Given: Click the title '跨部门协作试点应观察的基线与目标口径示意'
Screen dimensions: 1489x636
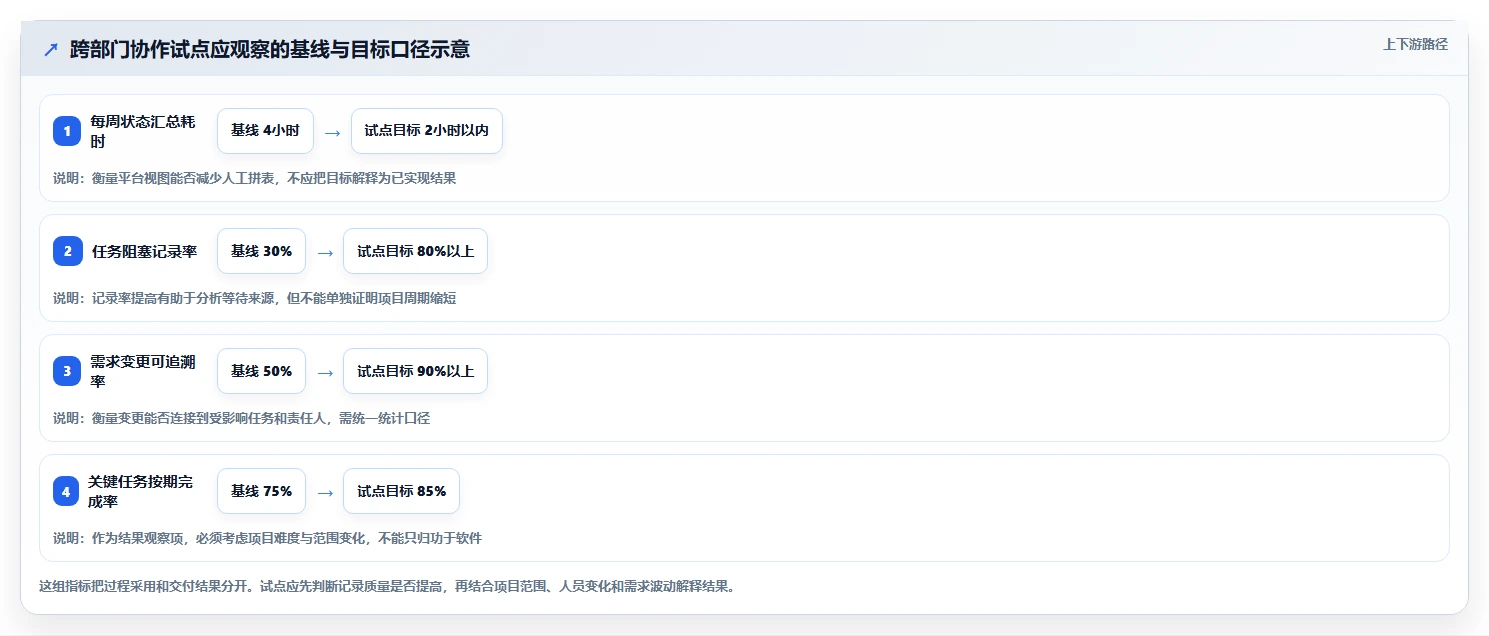Looking at the screenshot, I should click(270, 49).
